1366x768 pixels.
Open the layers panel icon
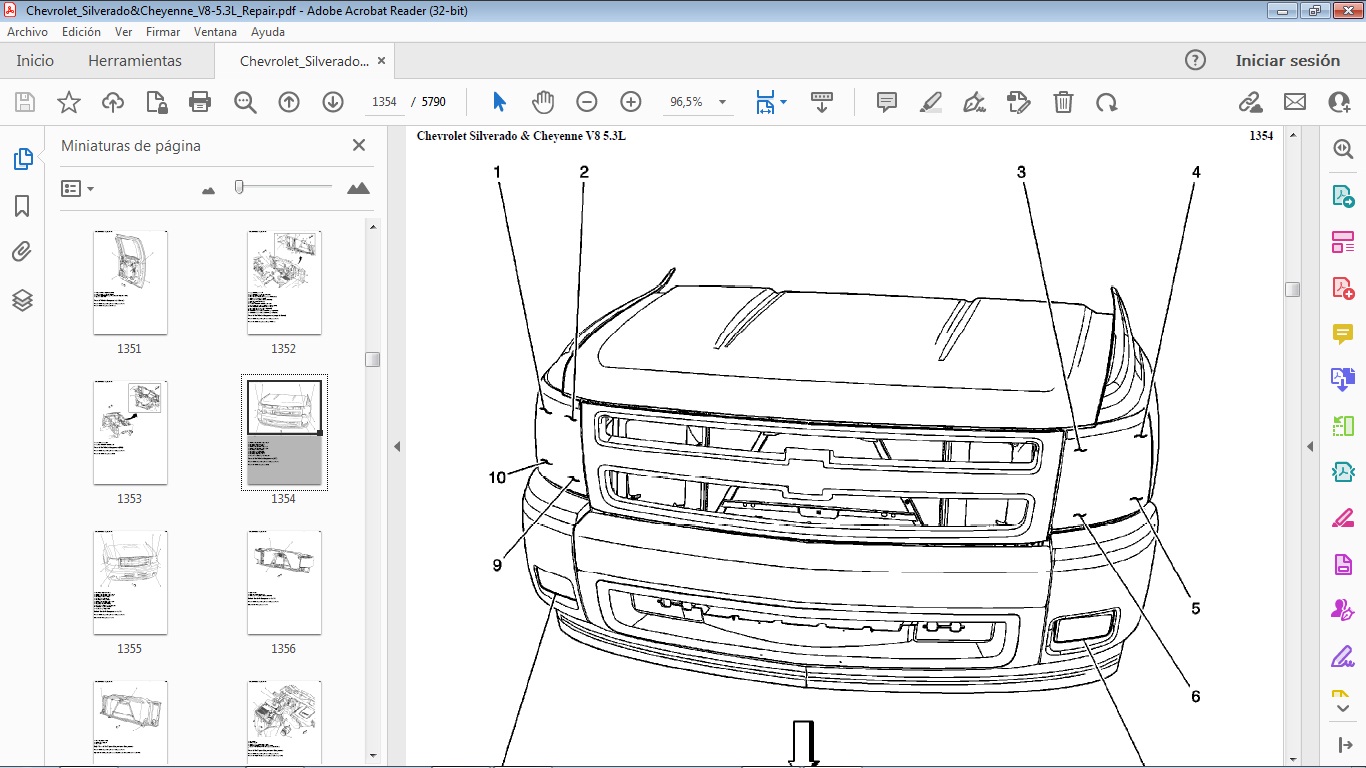coord(22,300)
